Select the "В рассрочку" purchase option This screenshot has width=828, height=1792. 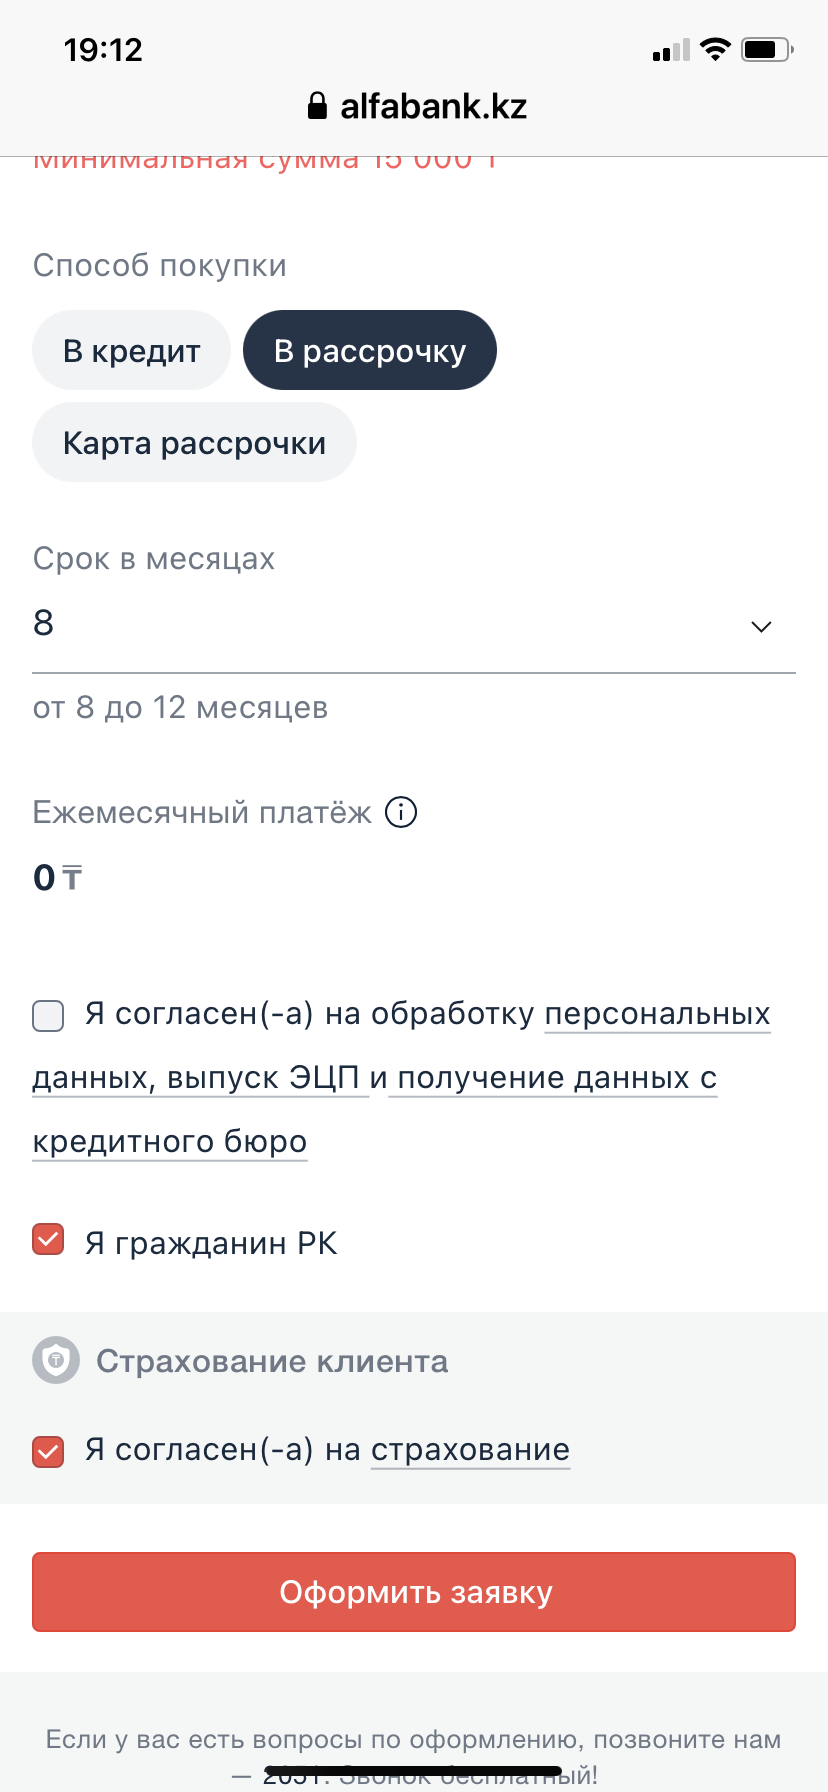(x=370, y=351)
